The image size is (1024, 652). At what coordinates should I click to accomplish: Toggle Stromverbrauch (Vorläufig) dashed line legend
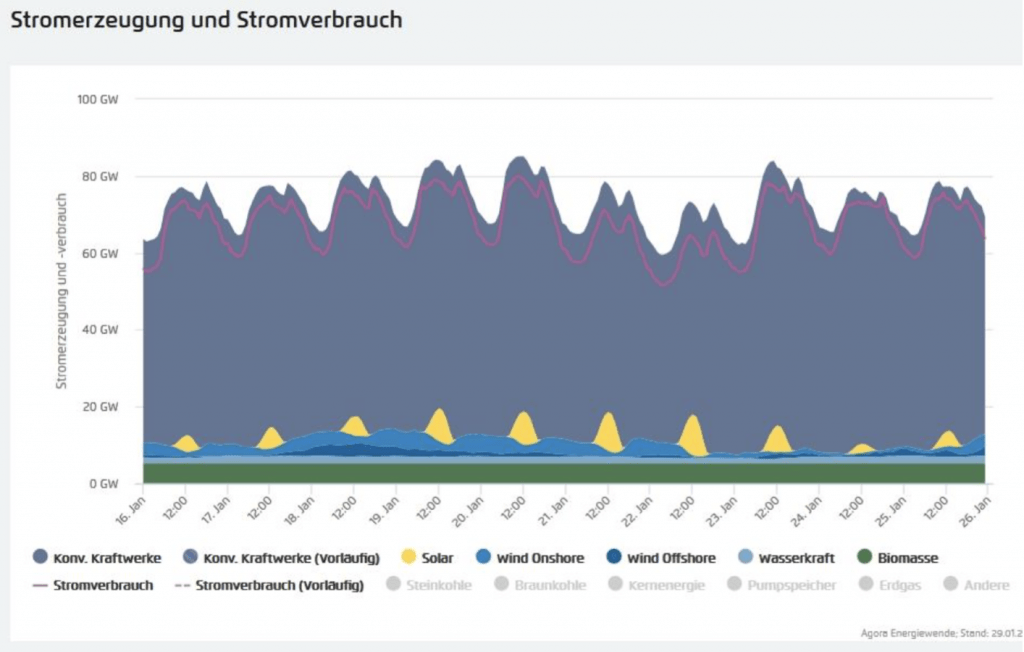(x=183, y=585)
